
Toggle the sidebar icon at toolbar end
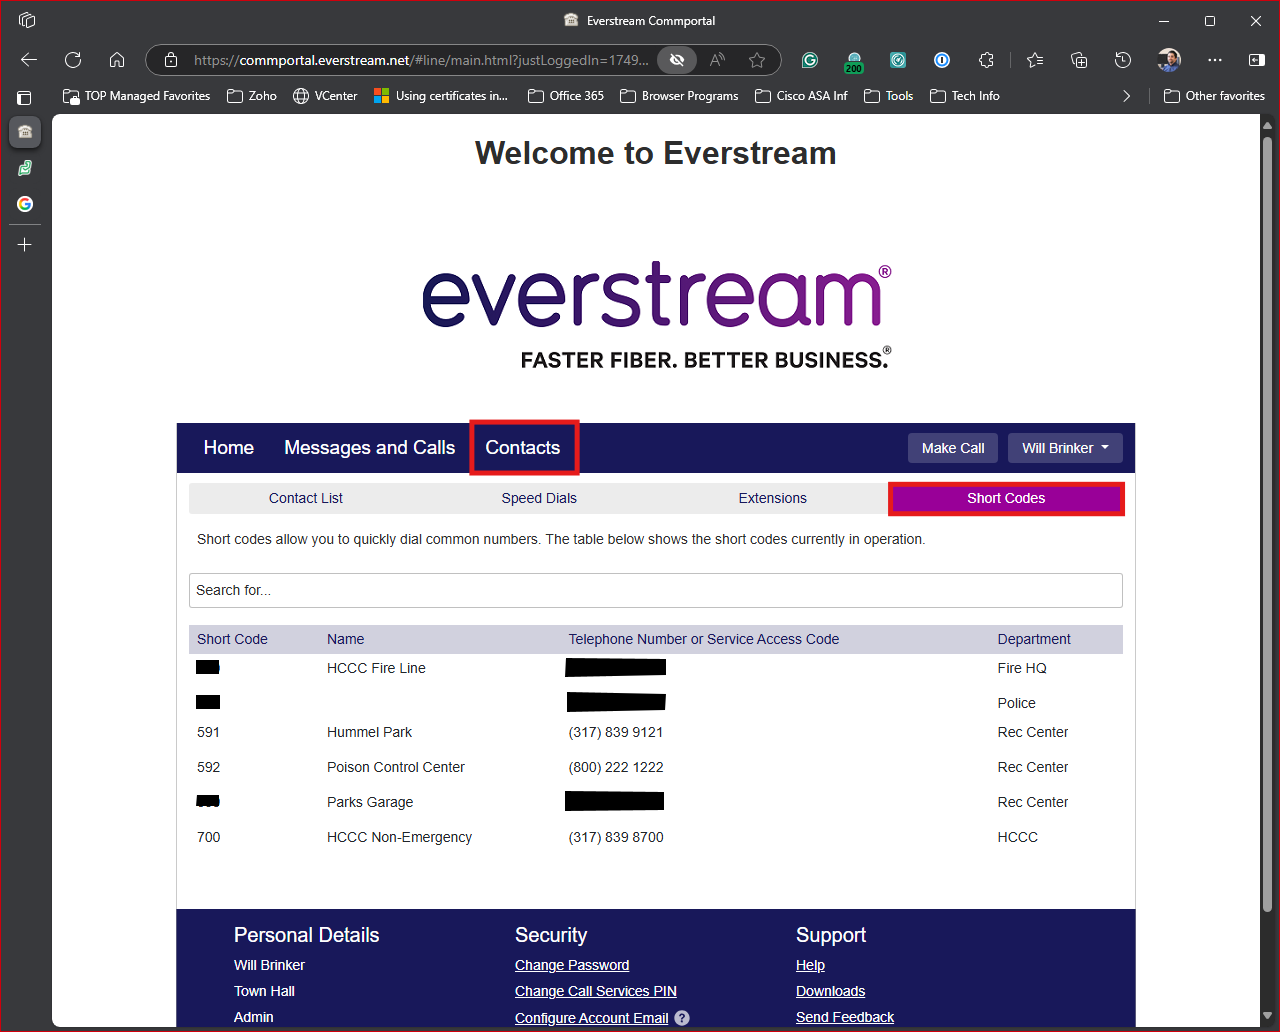(1257, 60)
